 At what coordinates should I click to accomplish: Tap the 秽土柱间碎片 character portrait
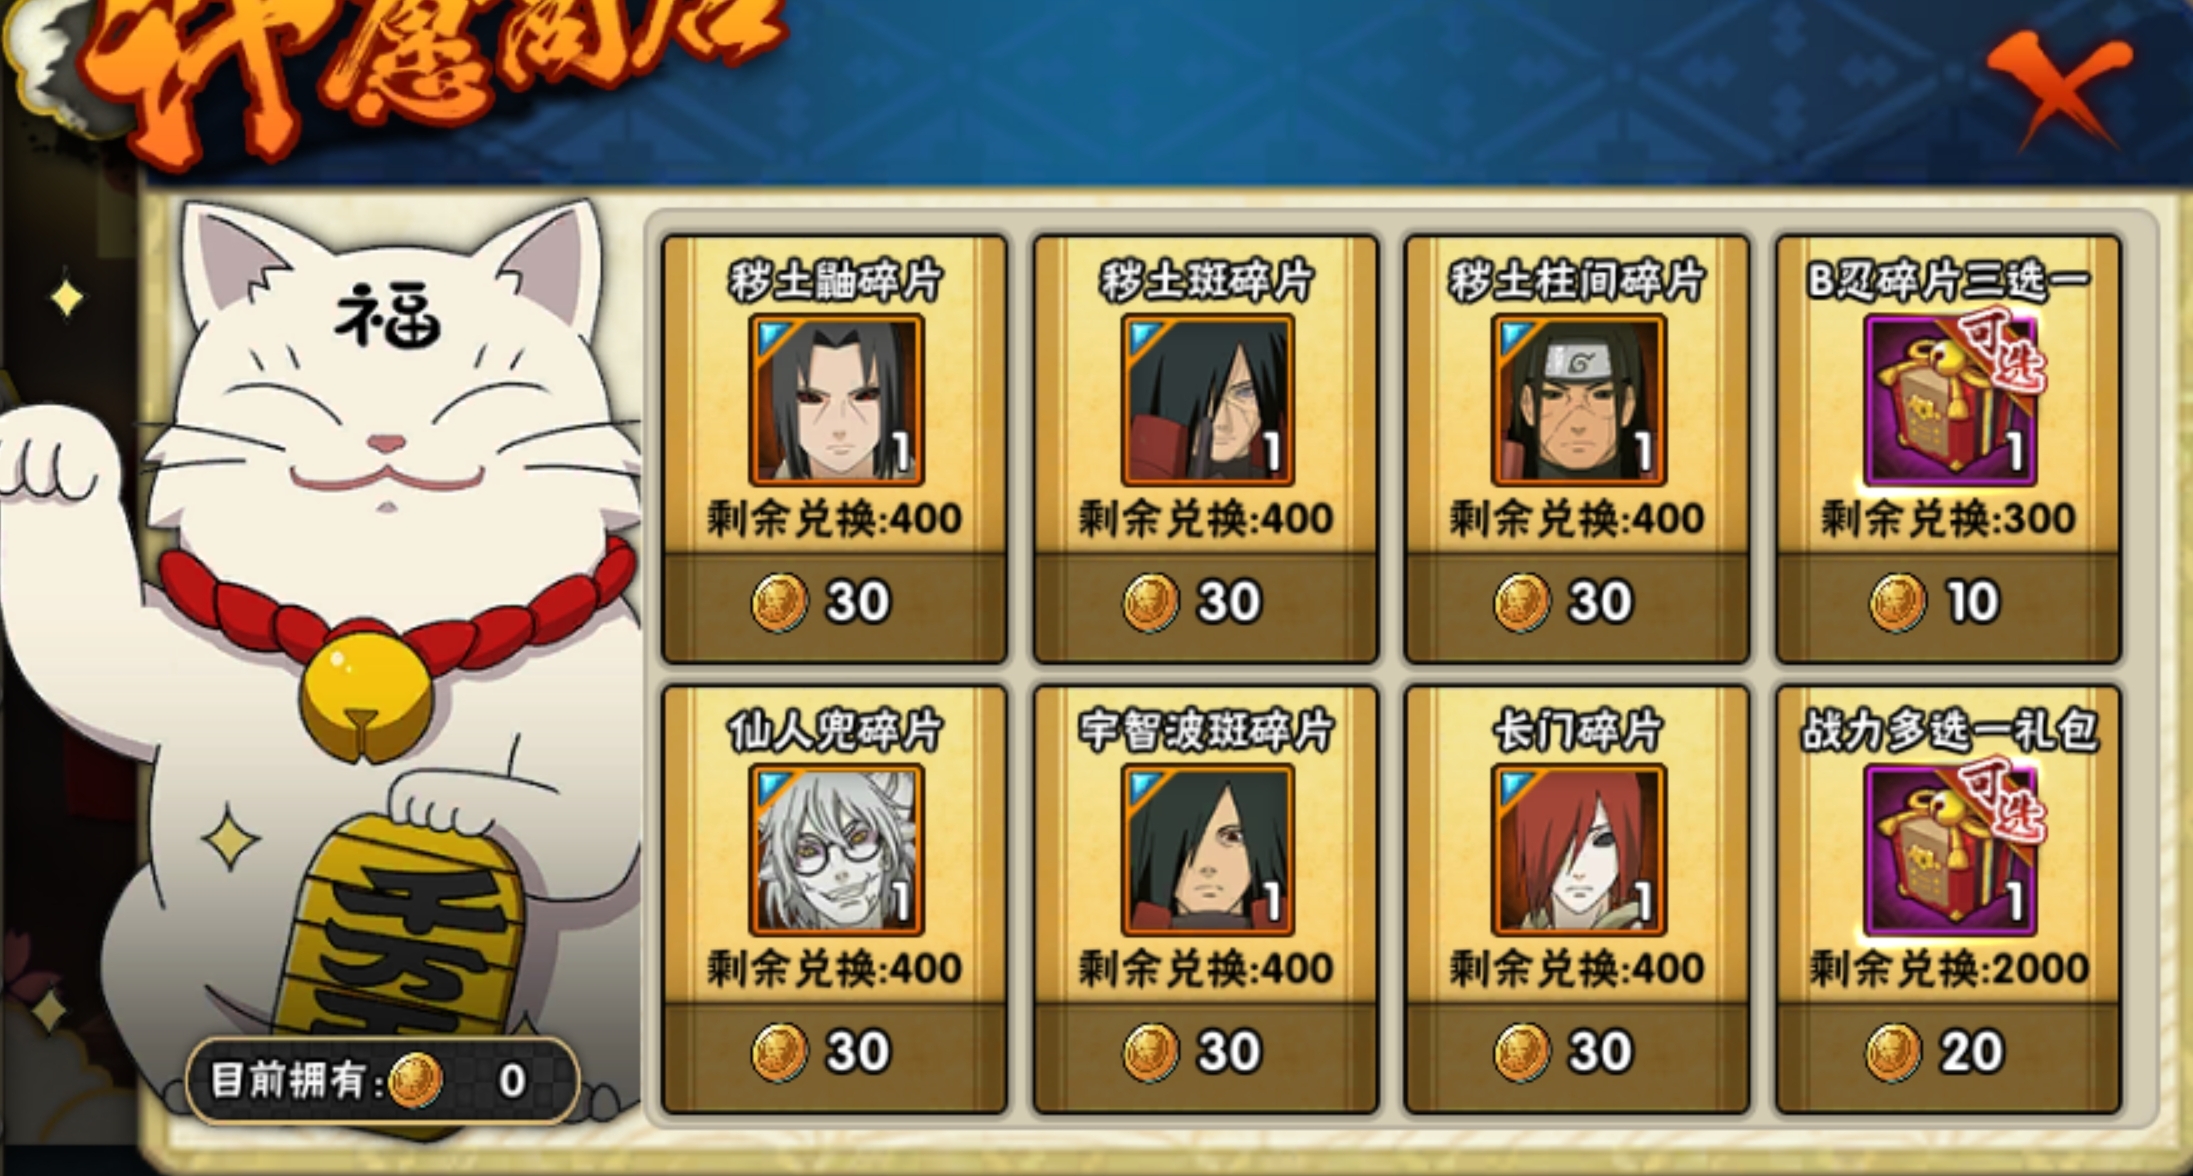pyautogui.click(x=1578, y=400)
